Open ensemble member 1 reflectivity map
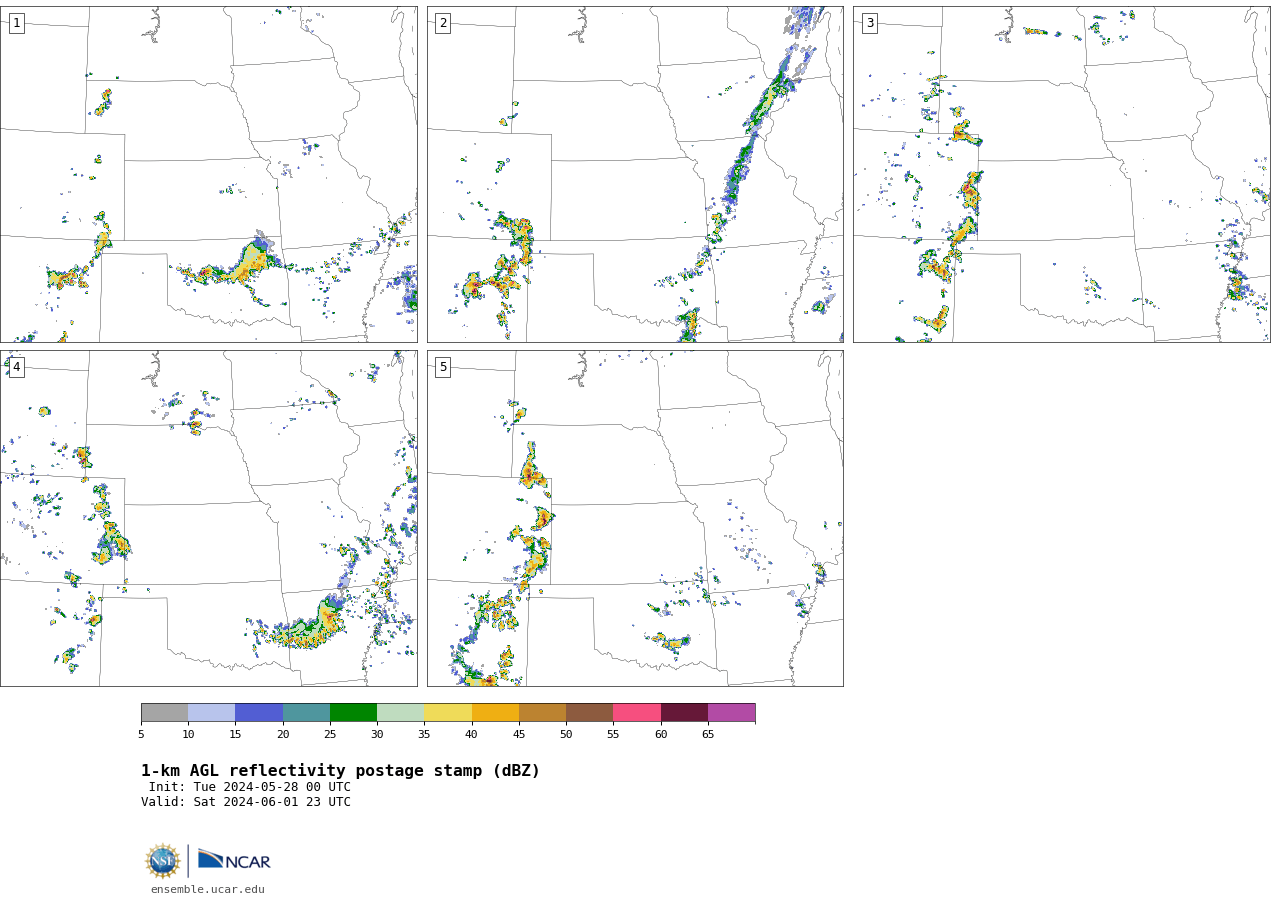1280x901 pixels. point(208,174)
